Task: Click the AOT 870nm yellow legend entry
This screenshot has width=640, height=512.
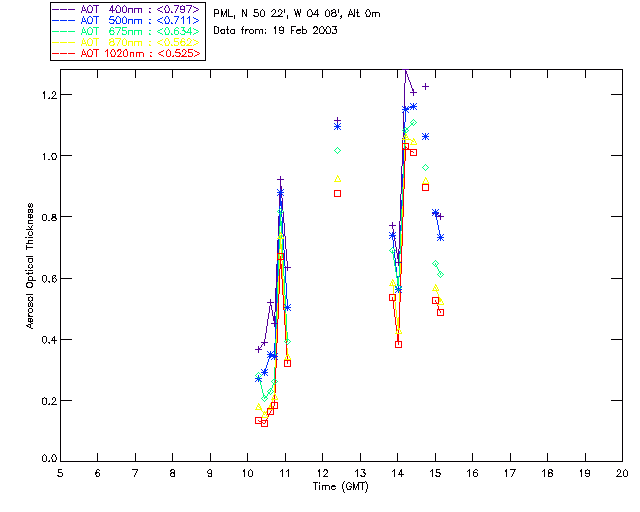Action: [127, 42]
